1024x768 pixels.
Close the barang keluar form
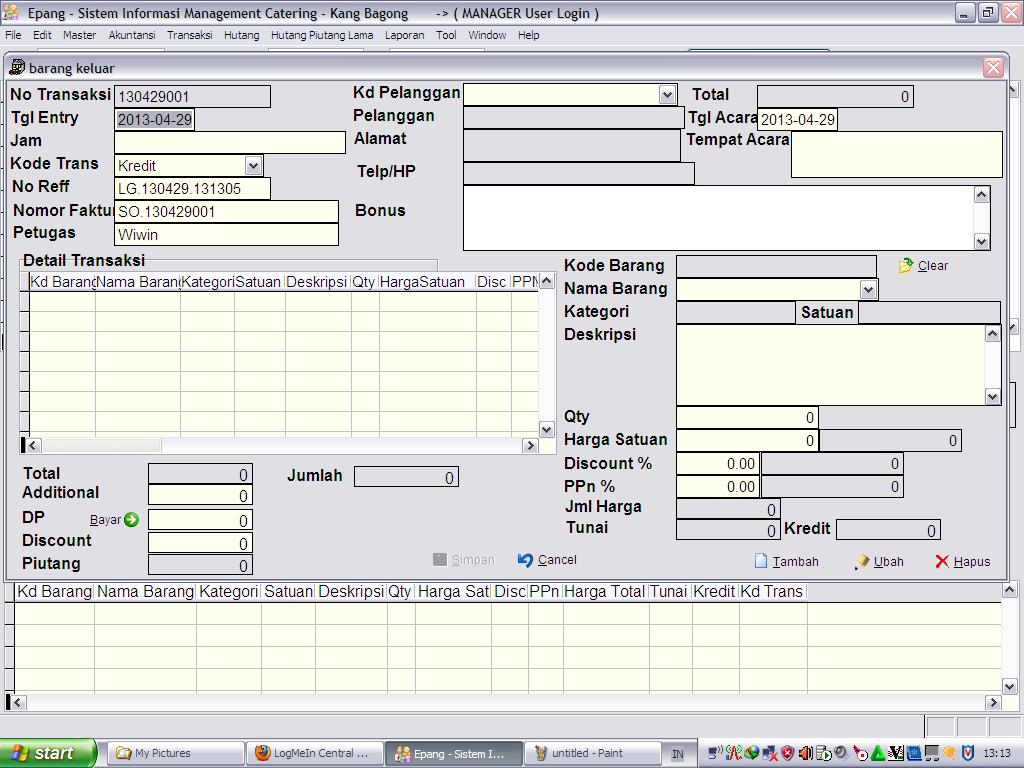pyautogui.click(x=993, y=67)
